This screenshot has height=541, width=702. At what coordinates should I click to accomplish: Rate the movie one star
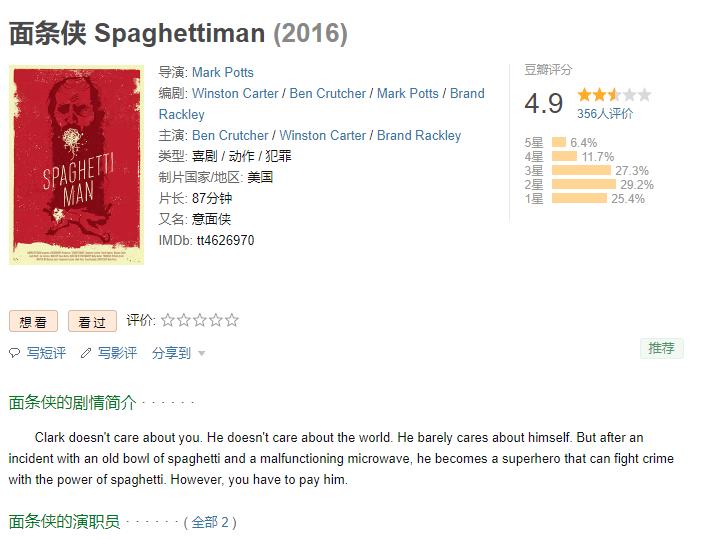[x=167, y=320]
